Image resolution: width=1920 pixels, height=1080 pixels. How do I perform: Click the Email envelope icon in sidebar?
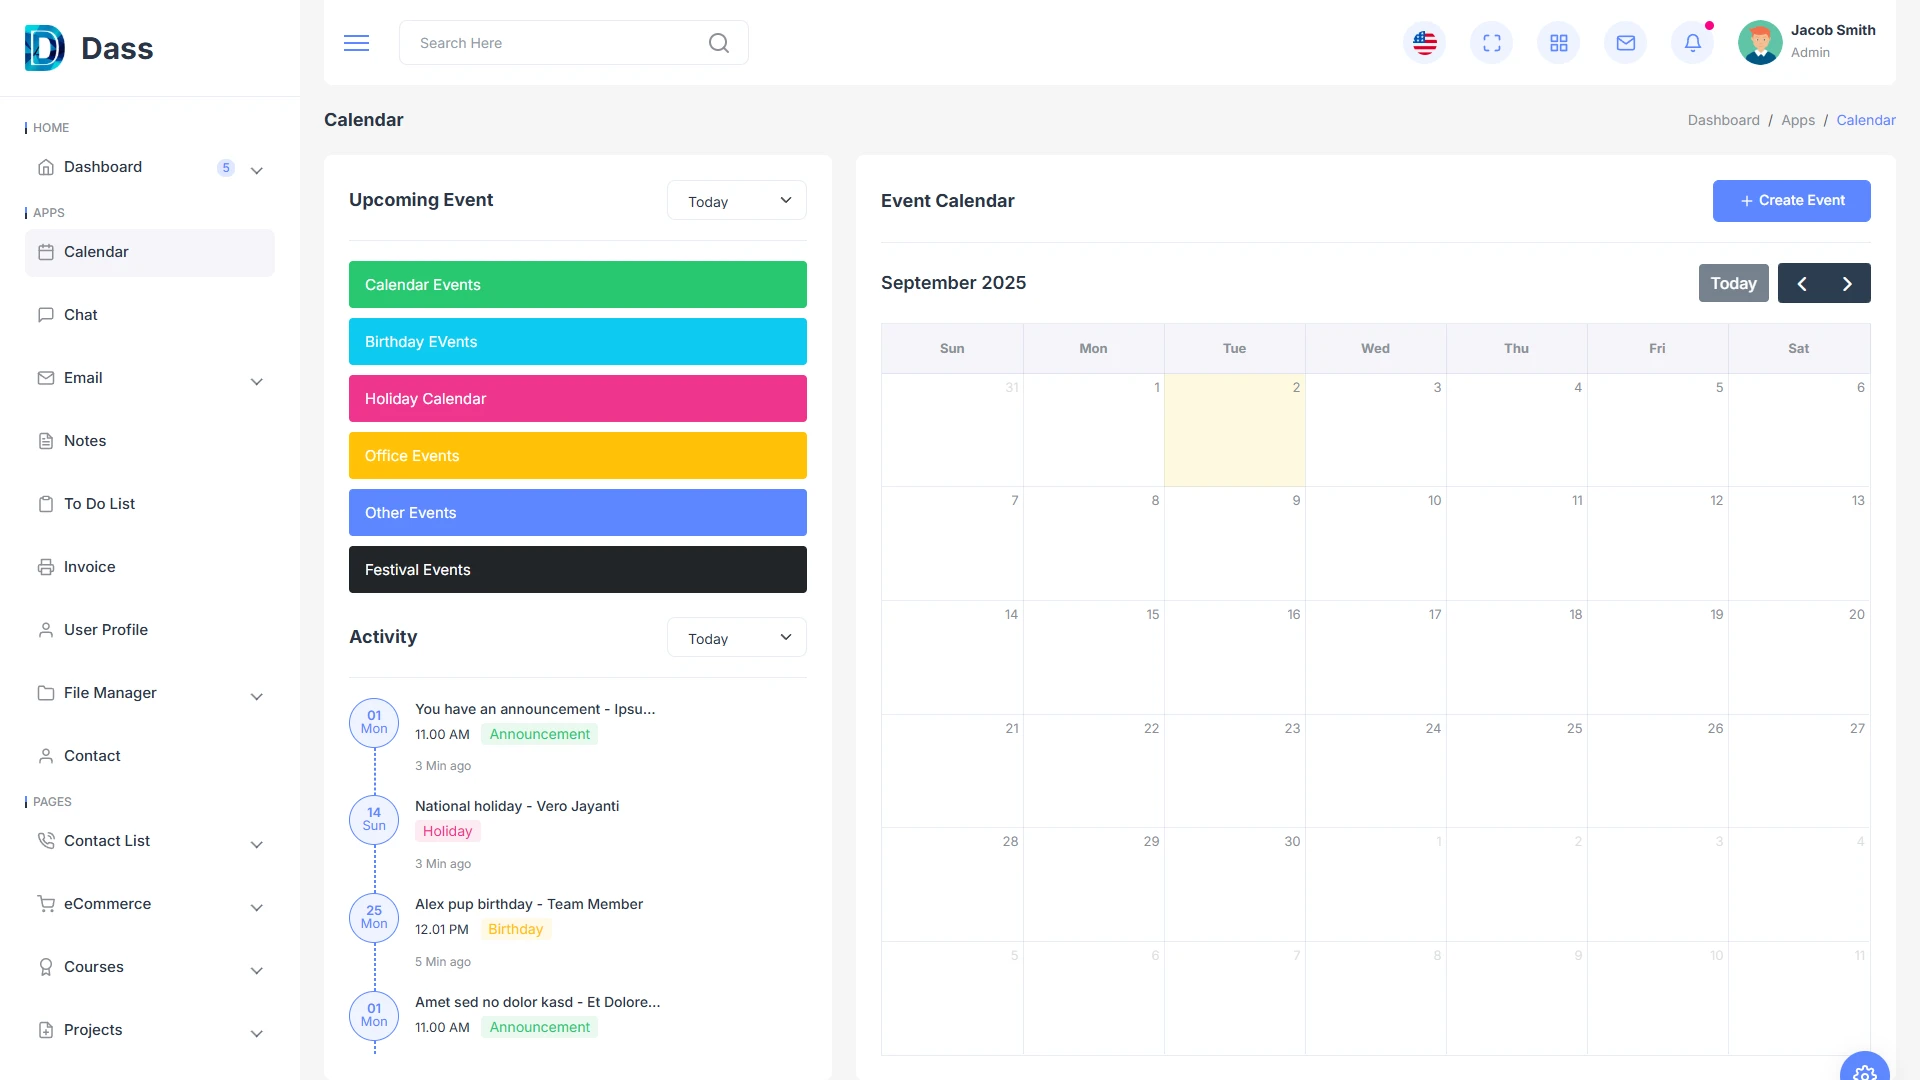[46, 378]
